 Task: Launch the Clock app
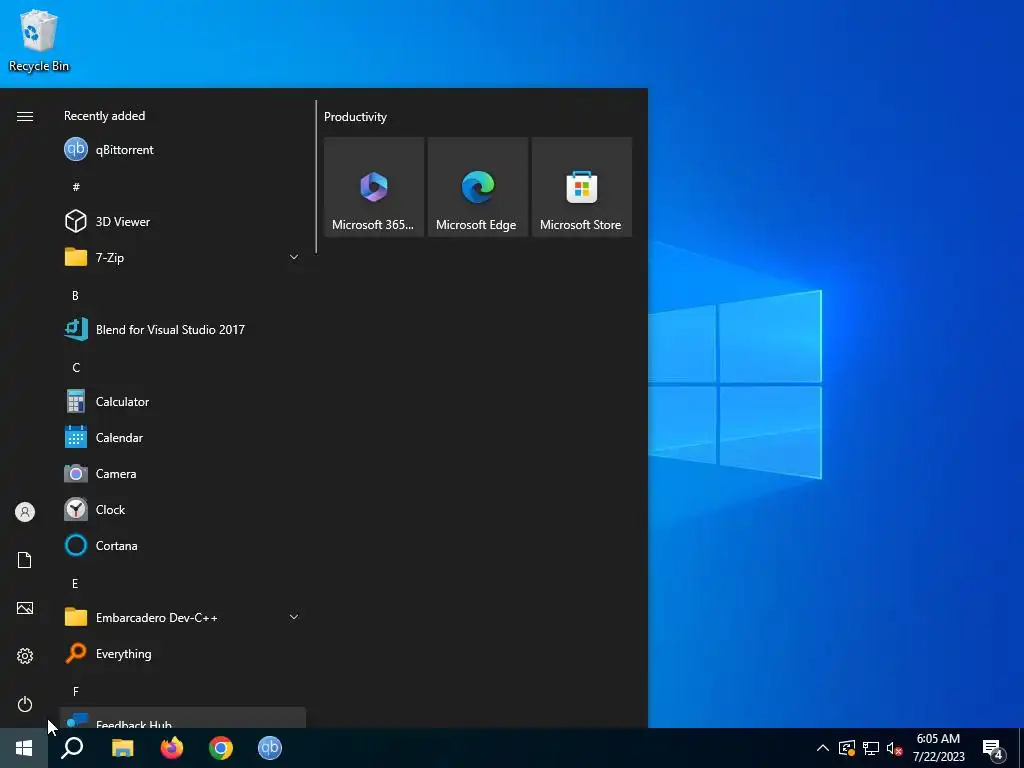click(x=183, y=509)
